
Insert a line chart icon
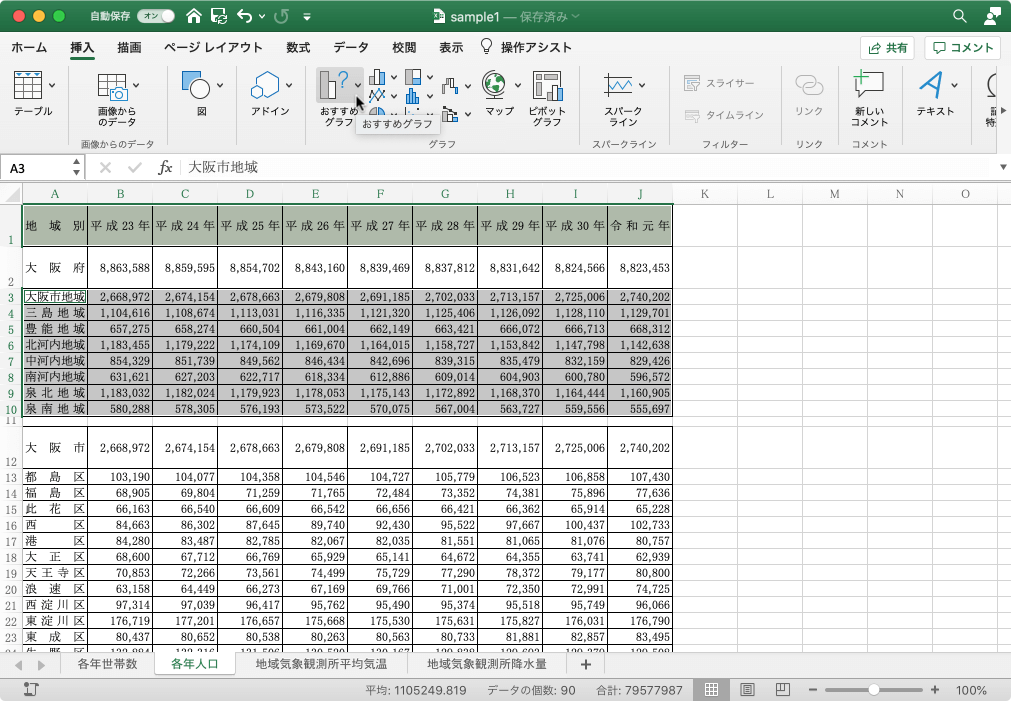point(377,96)
